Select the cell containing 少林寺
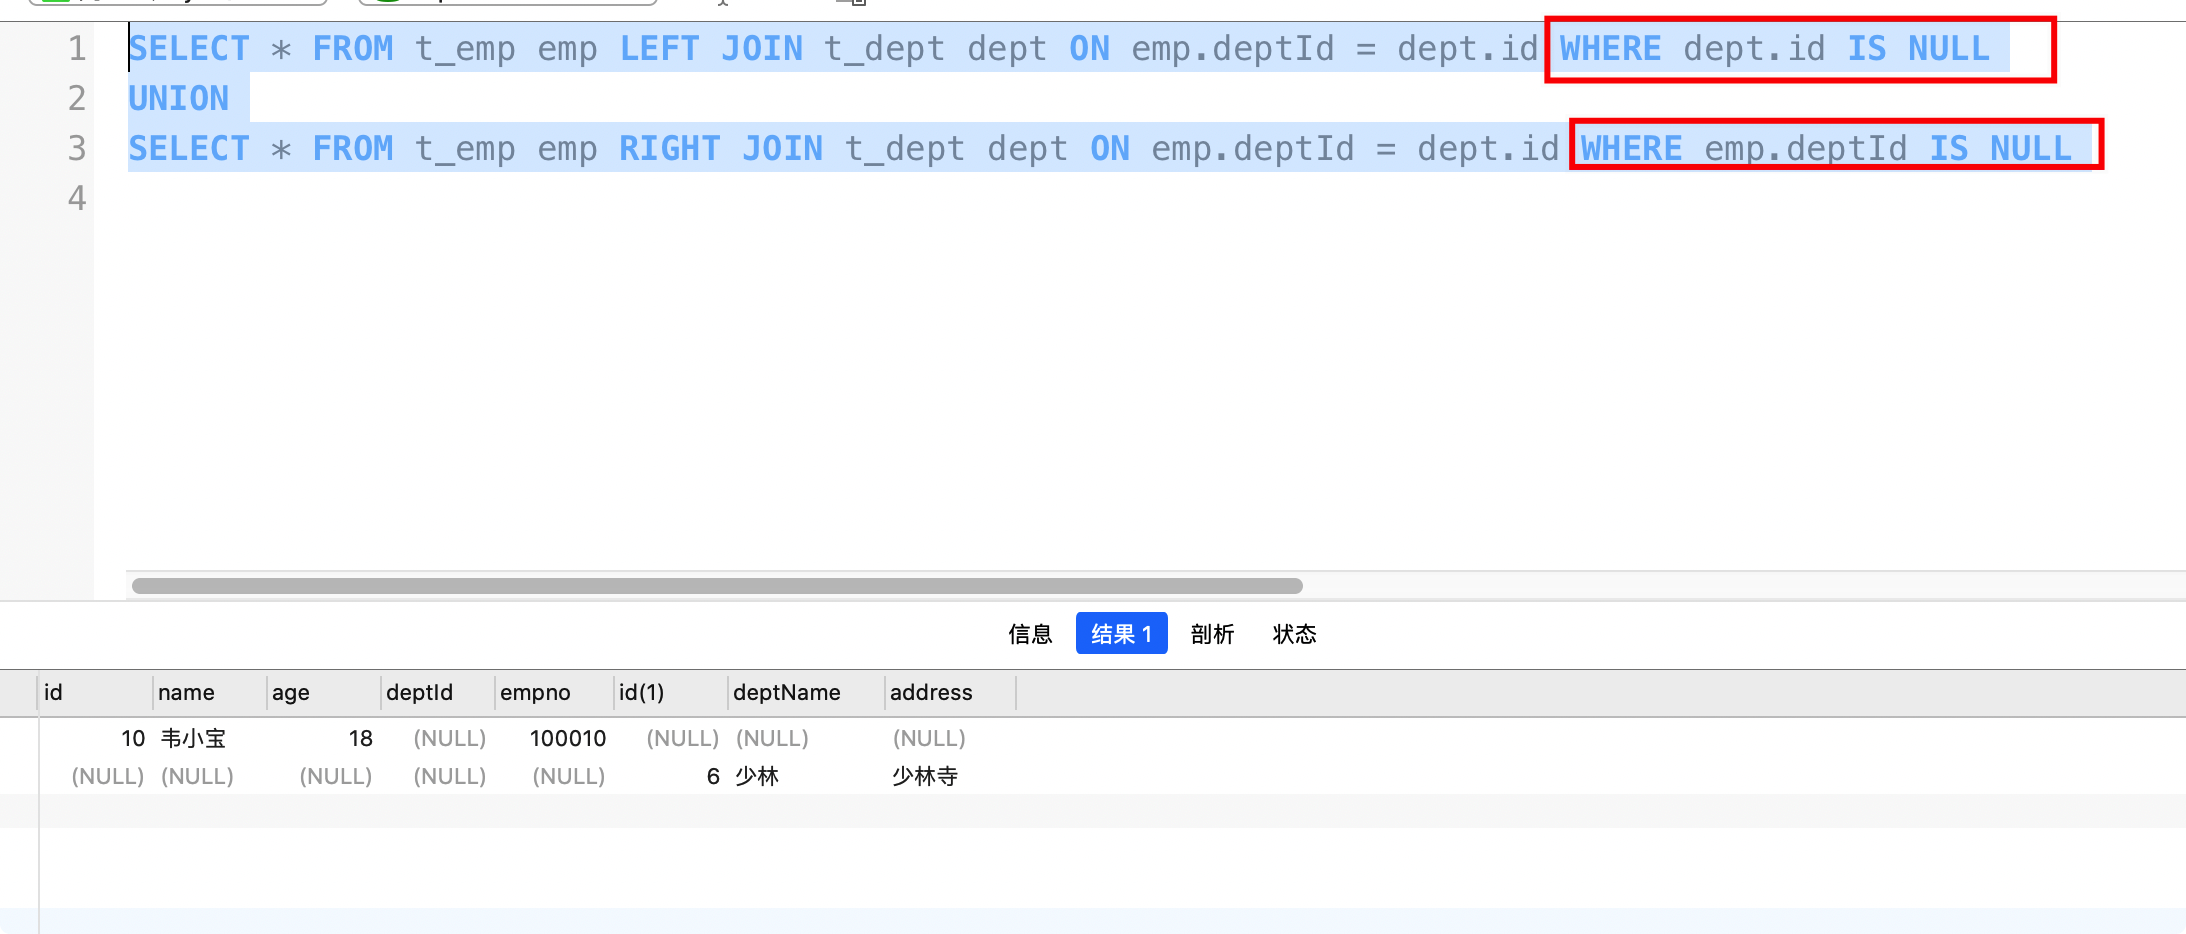The height and width of the screenshot is (934, 2186). click(924, 776)
